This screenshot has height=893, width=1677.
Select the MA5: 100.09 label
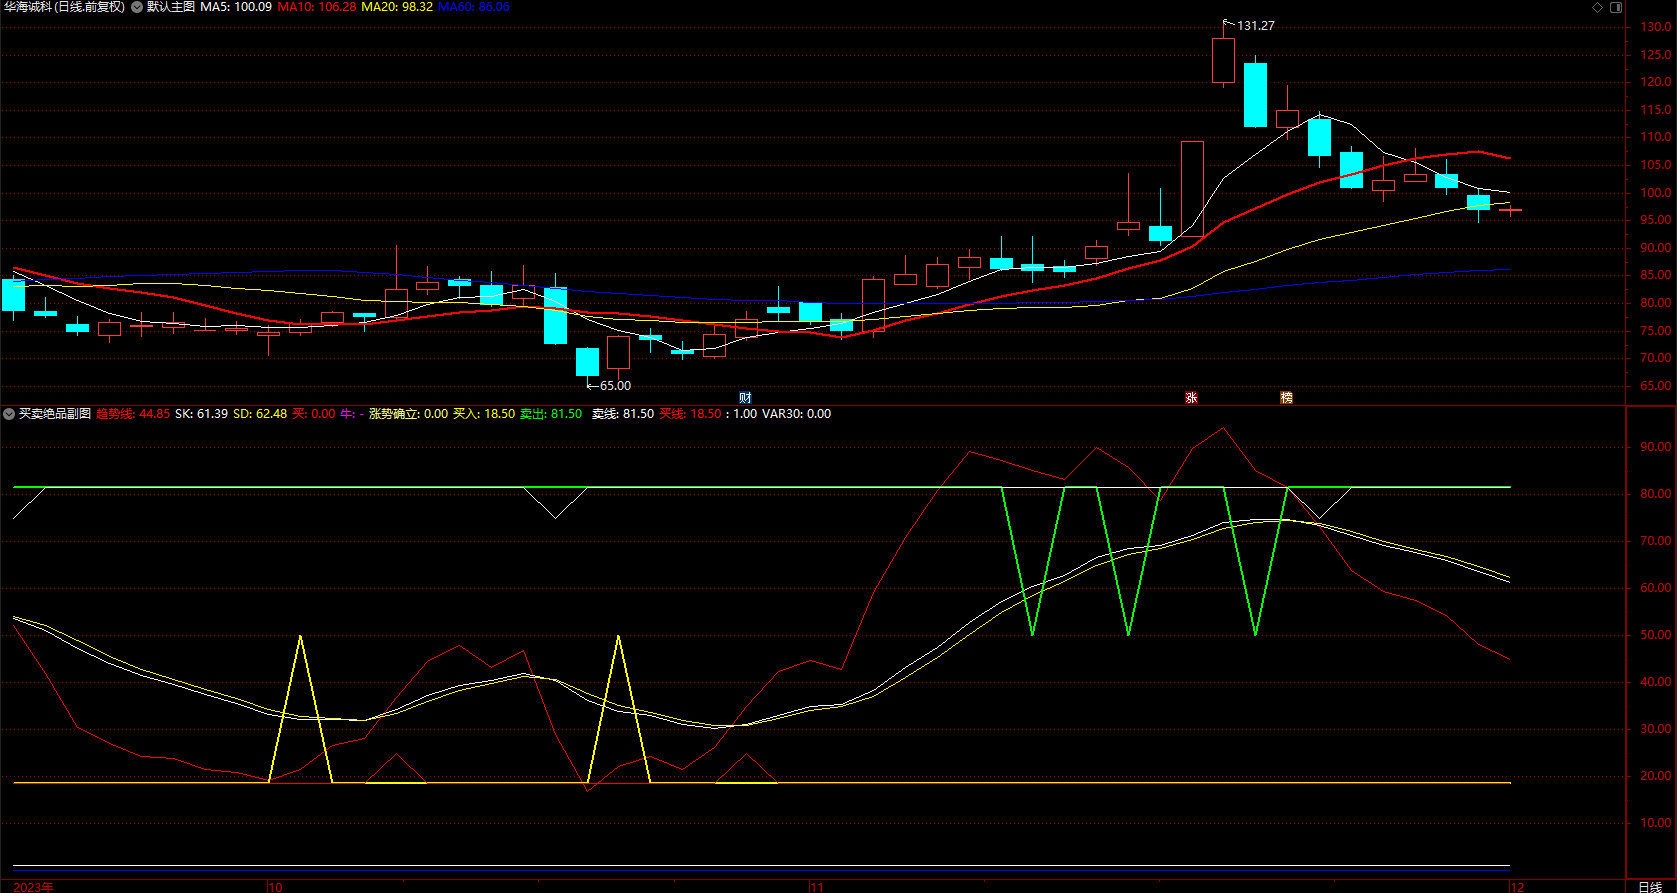[236, 7]
